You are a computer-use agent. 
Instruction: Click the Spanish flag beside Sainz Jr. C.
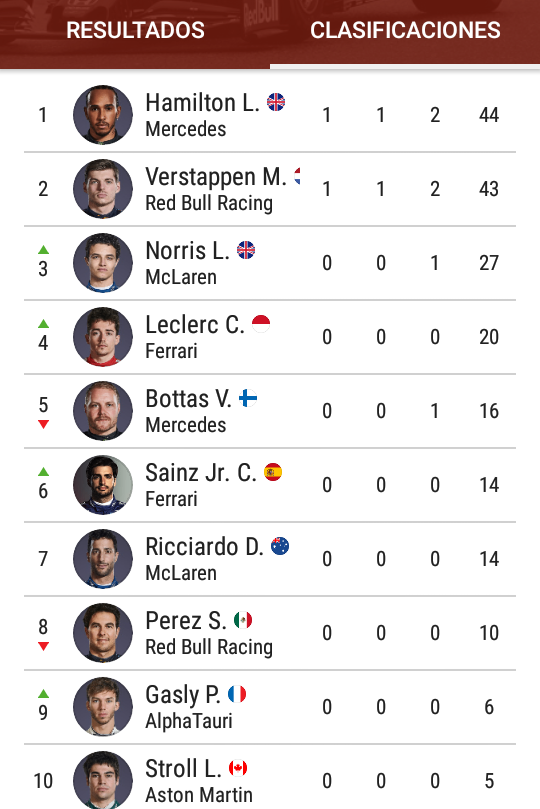coord(273,472)
